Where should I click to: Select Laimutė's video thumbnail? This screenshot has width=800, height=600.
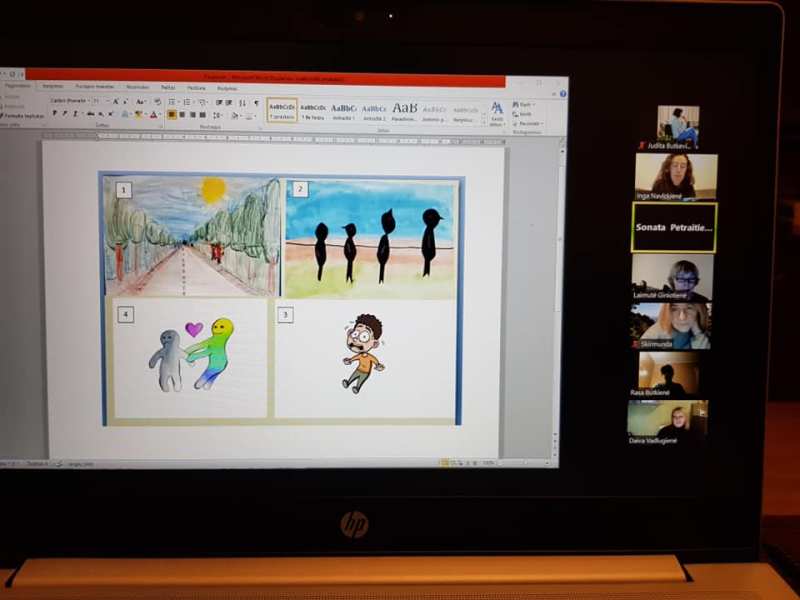click(672, 276)
